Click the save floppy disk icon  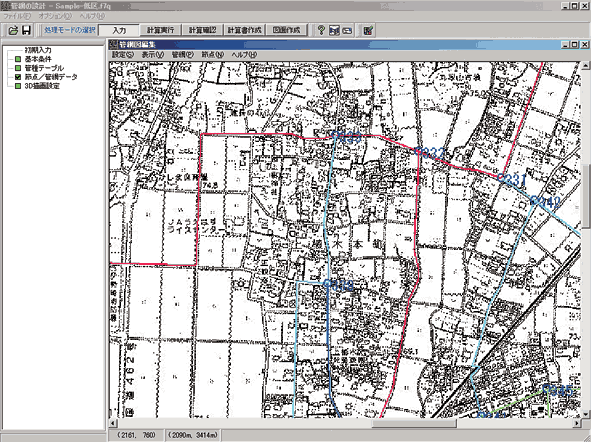[26, 30]
